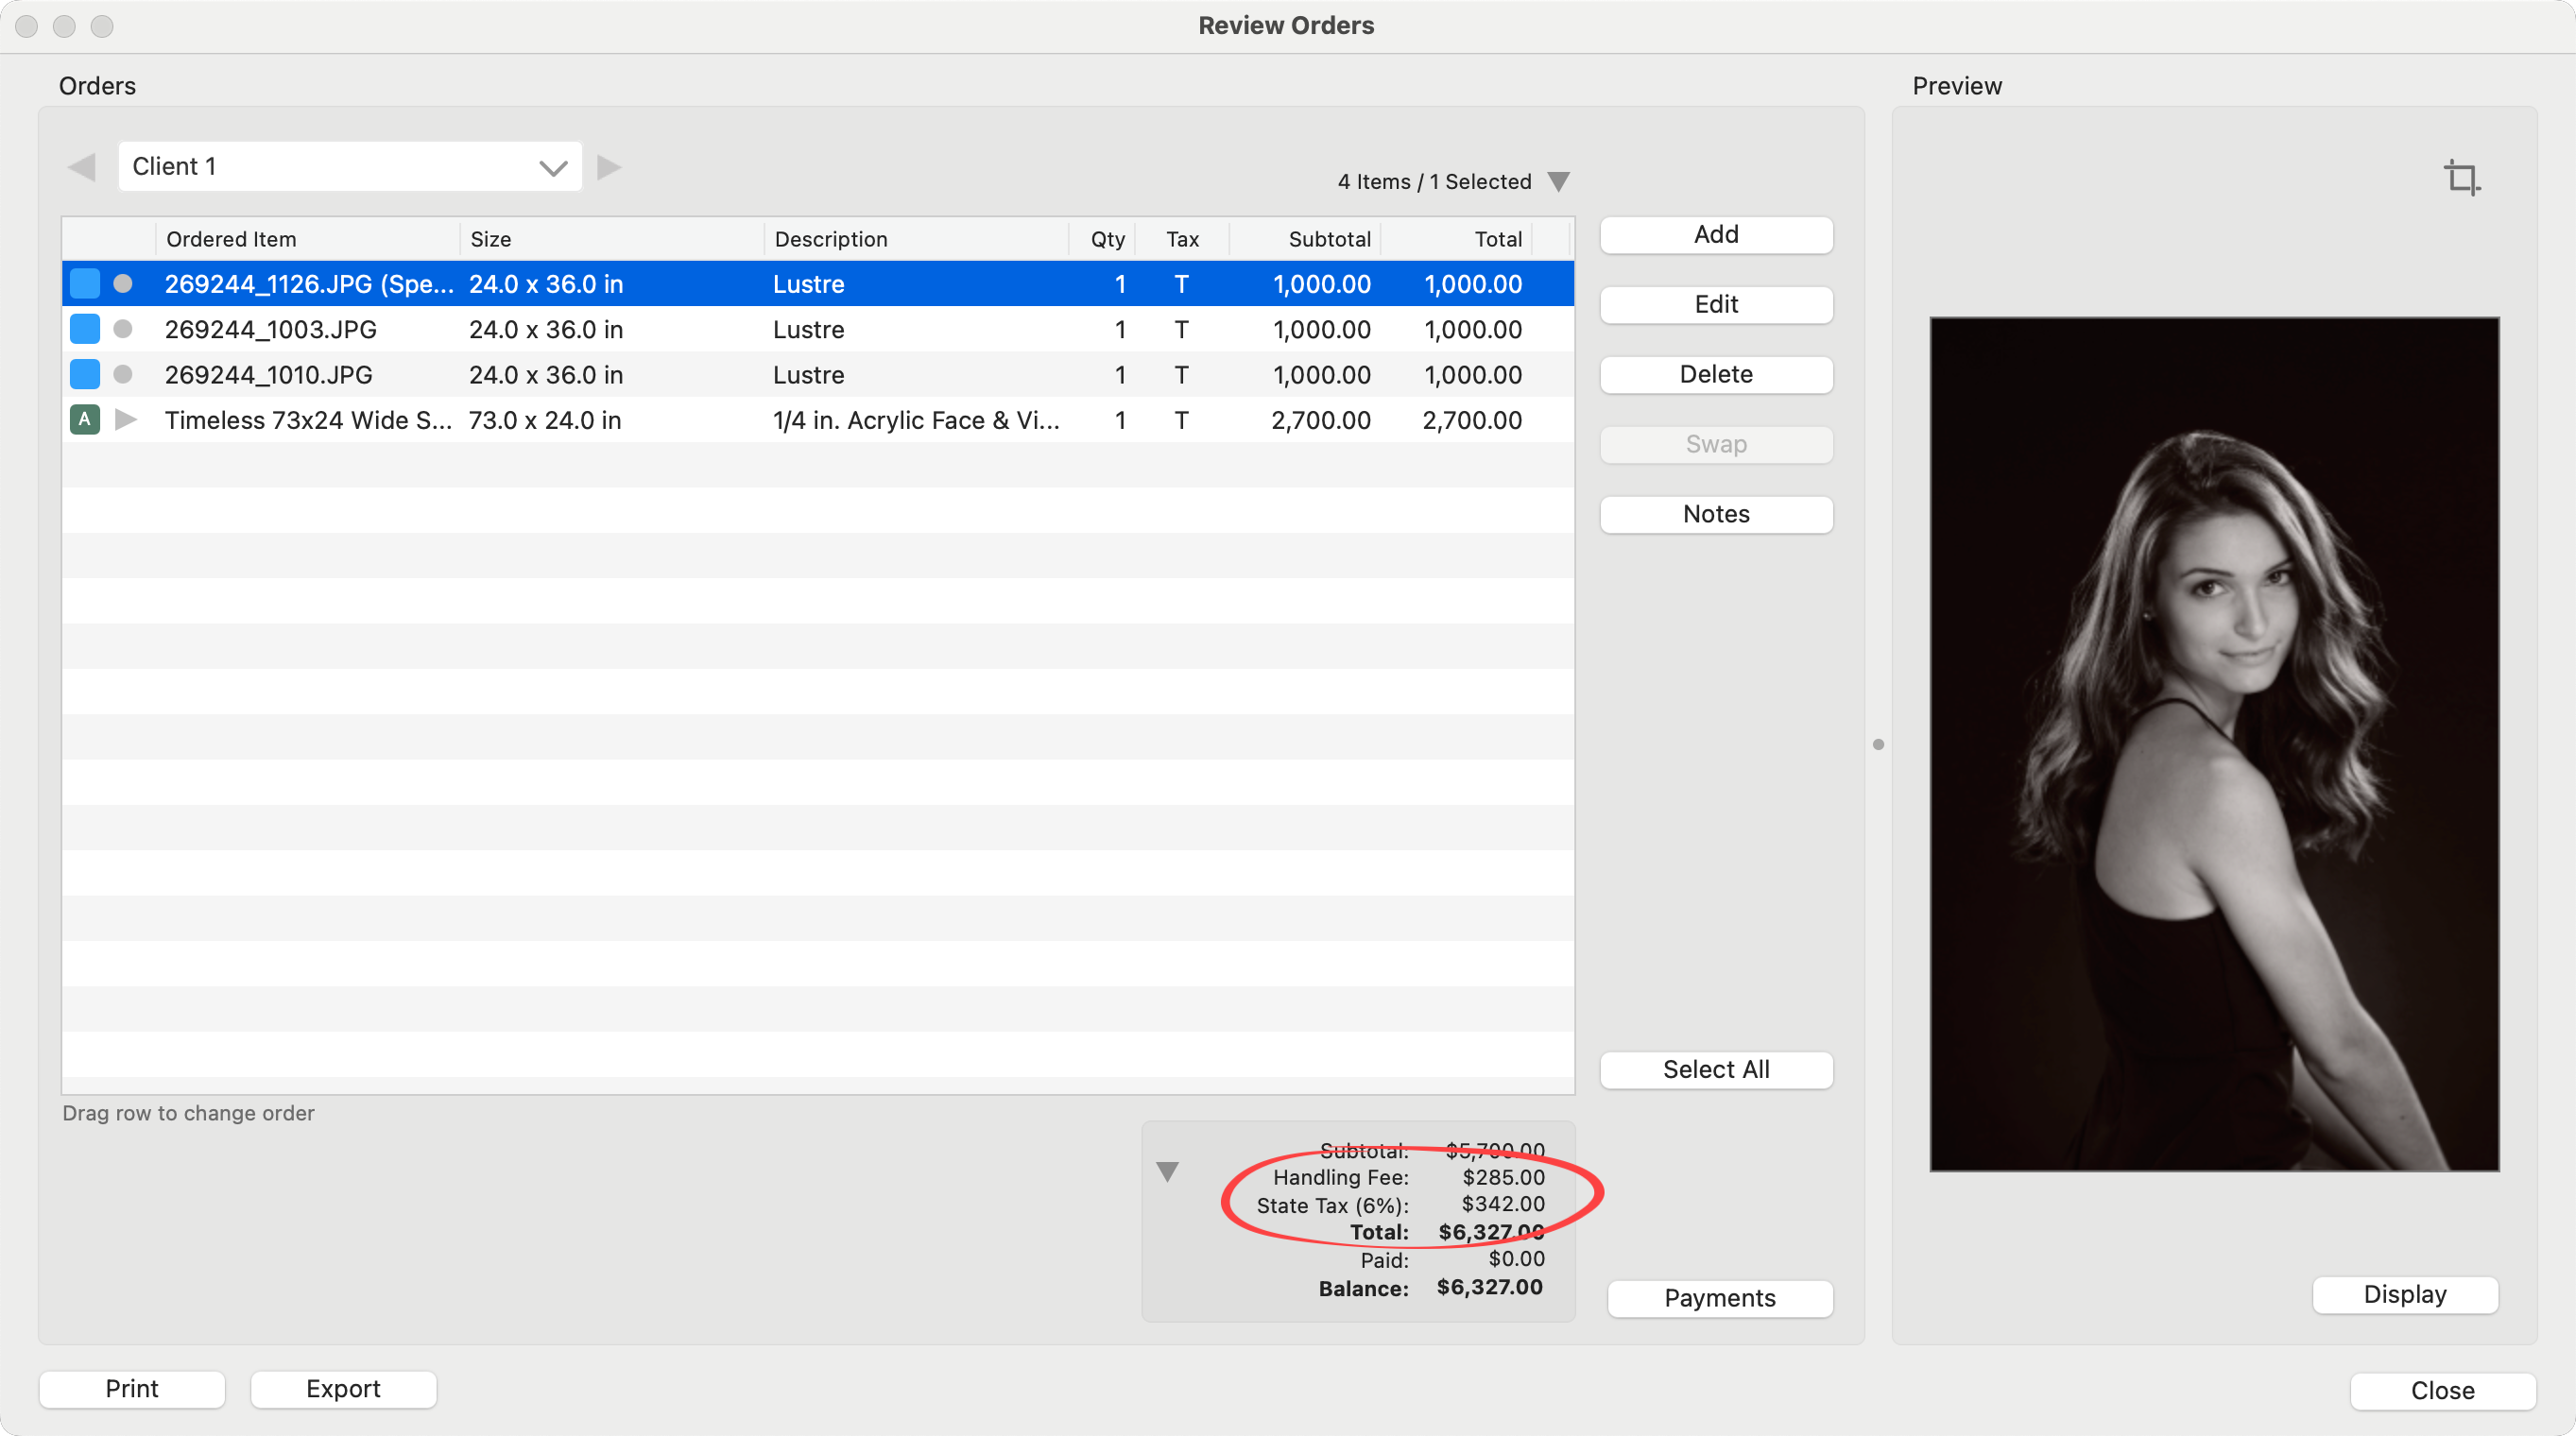Click the Export button

pos(343,1389)
